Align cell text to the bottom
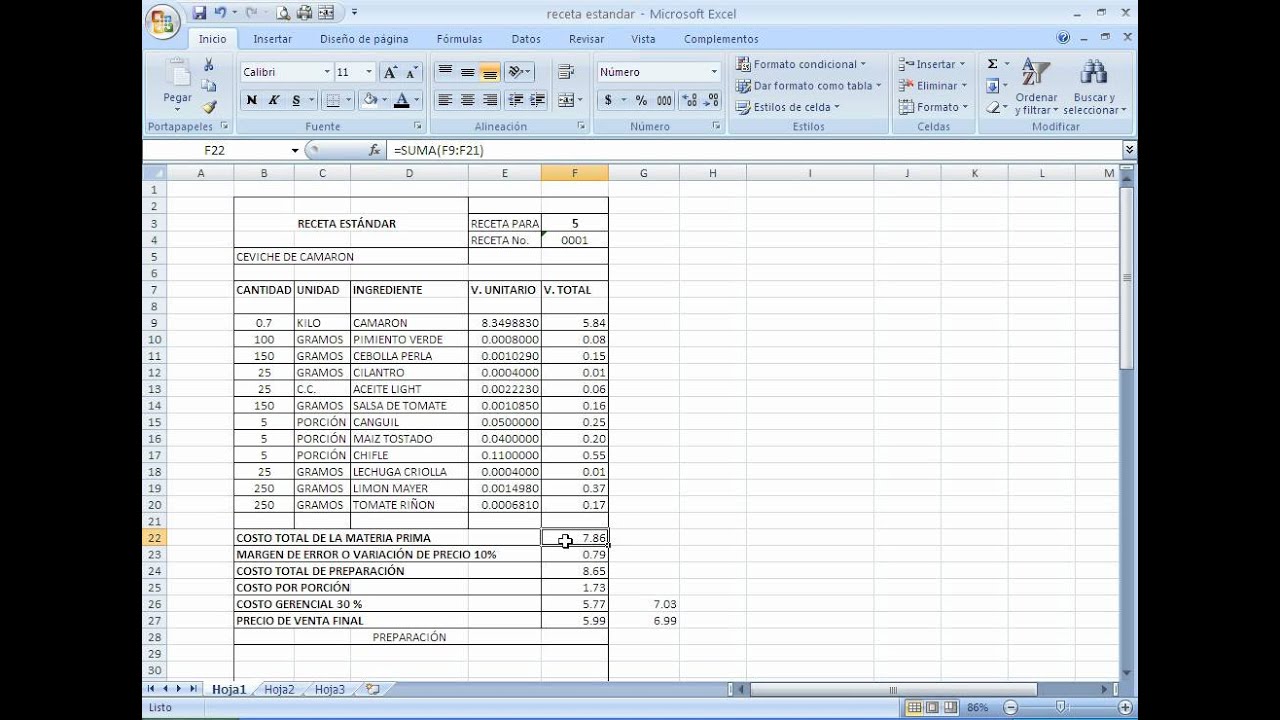Viewport: 1280px width, 720px height. [489, 72]
